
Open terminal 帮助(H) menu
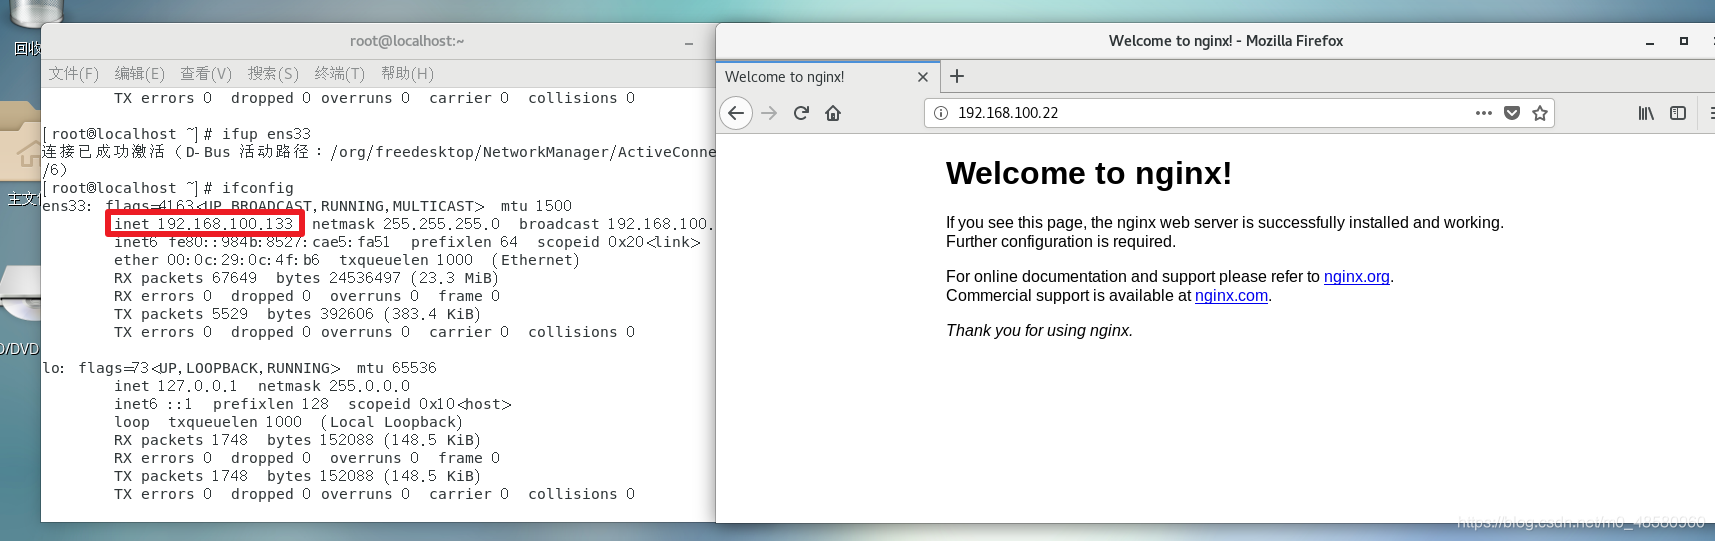[407, 74]
